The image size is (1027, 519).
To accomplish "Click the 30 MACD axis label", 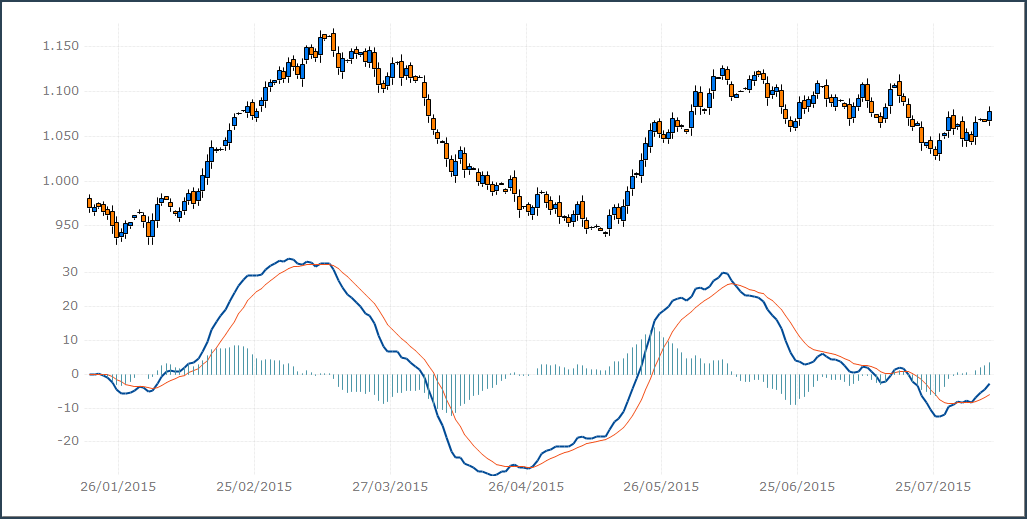I will pos(71,272).
